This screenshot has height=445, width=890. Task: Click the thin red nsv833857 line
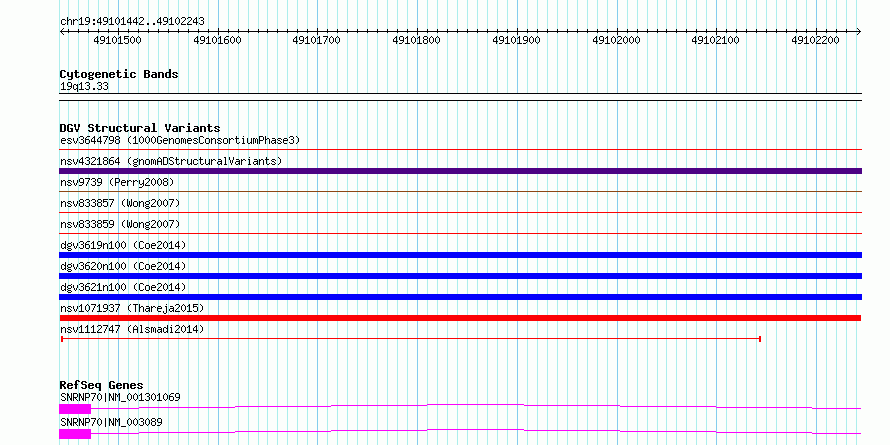click(x=460, y=213)
